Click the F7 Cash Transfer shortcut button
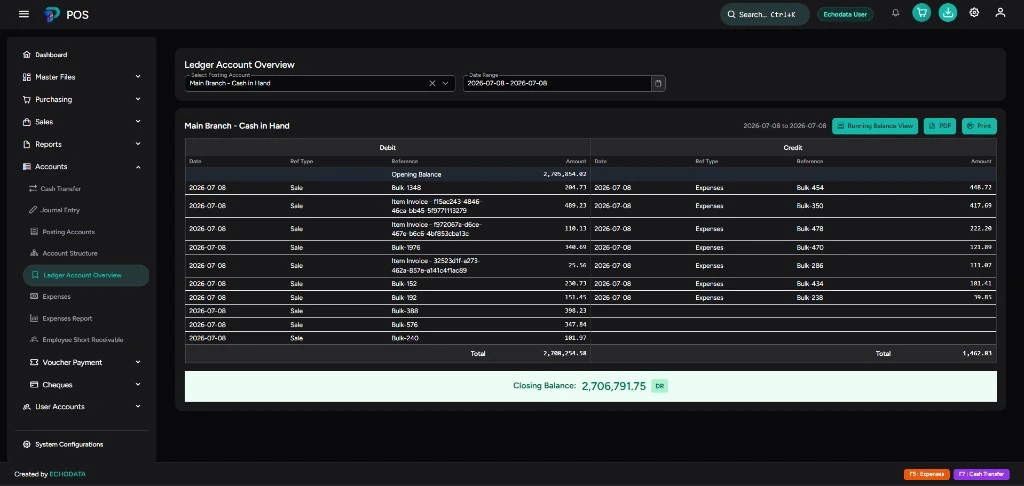This screenshot has width=1024, height=486. (x=982, y=474)
